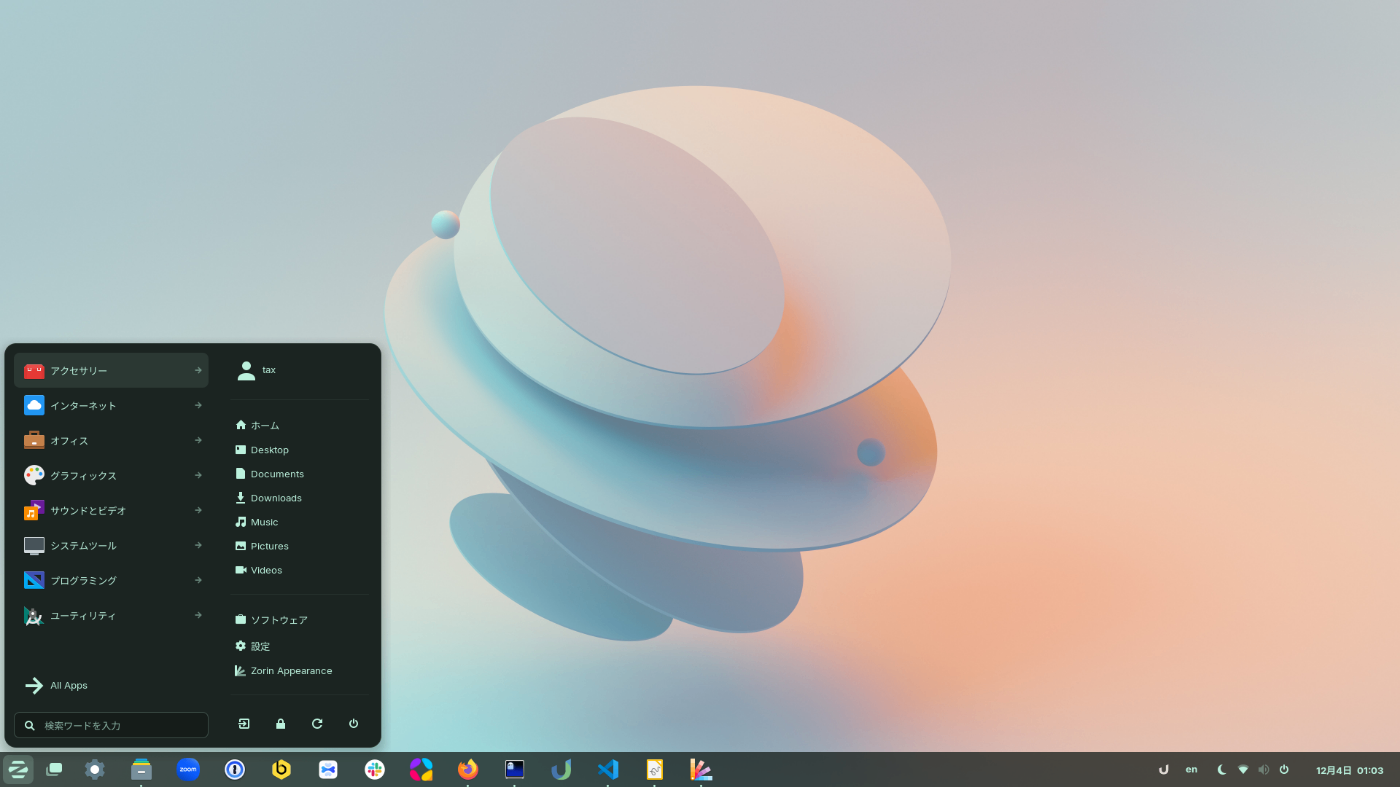Expand the インターネット category

pos(111,405)
